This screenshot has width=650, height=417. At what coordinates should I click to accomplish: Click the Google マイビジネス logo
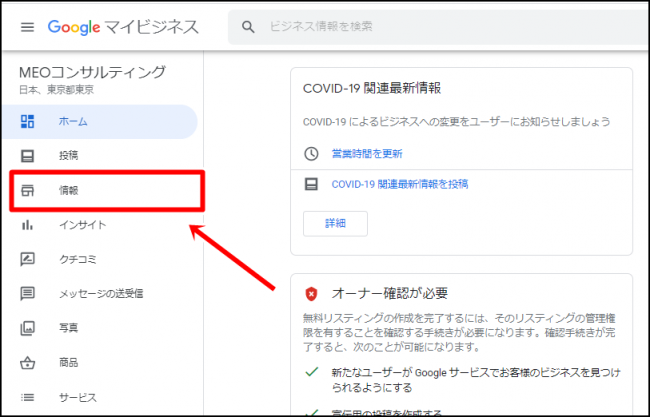click(123, 27)
